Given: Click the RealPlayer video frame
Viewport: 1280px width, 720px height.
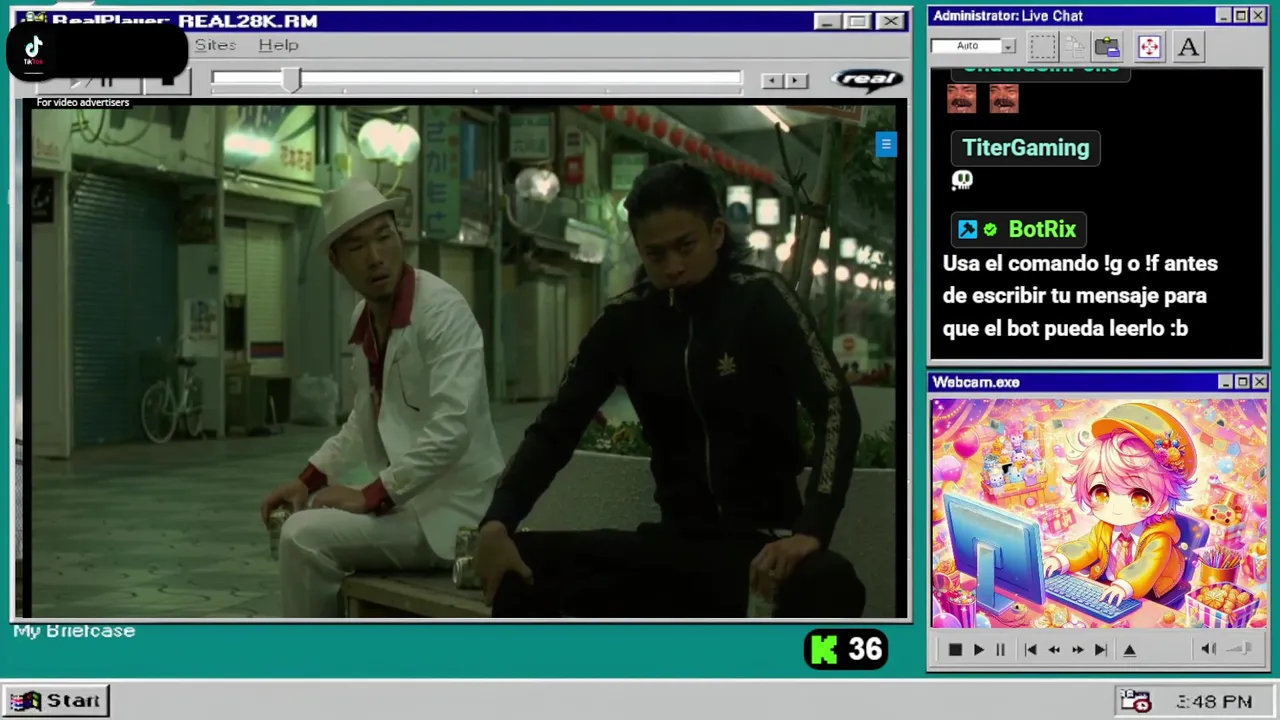Looking at the screenshot, I should tap(463, 361).
